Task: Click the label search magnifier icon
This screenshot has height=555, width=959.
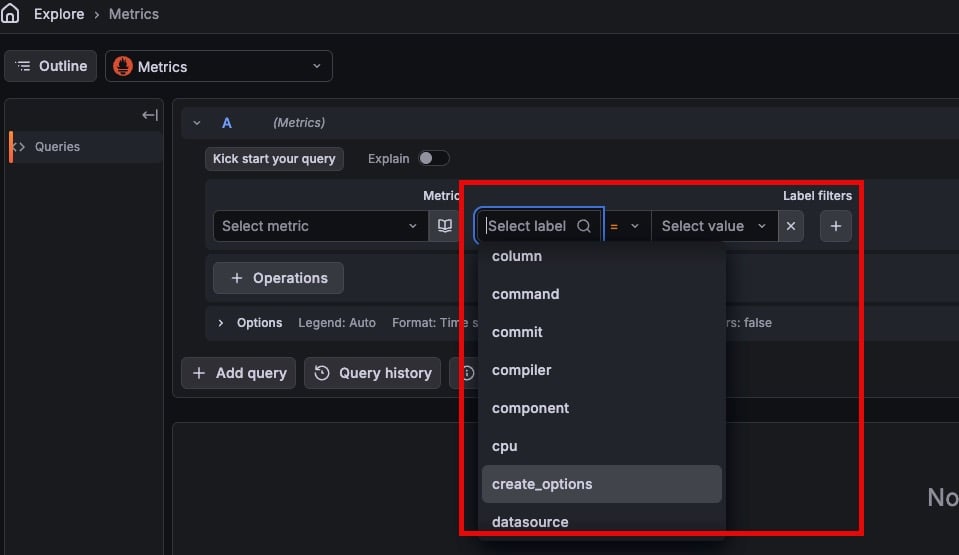Action: pos(584,226)
